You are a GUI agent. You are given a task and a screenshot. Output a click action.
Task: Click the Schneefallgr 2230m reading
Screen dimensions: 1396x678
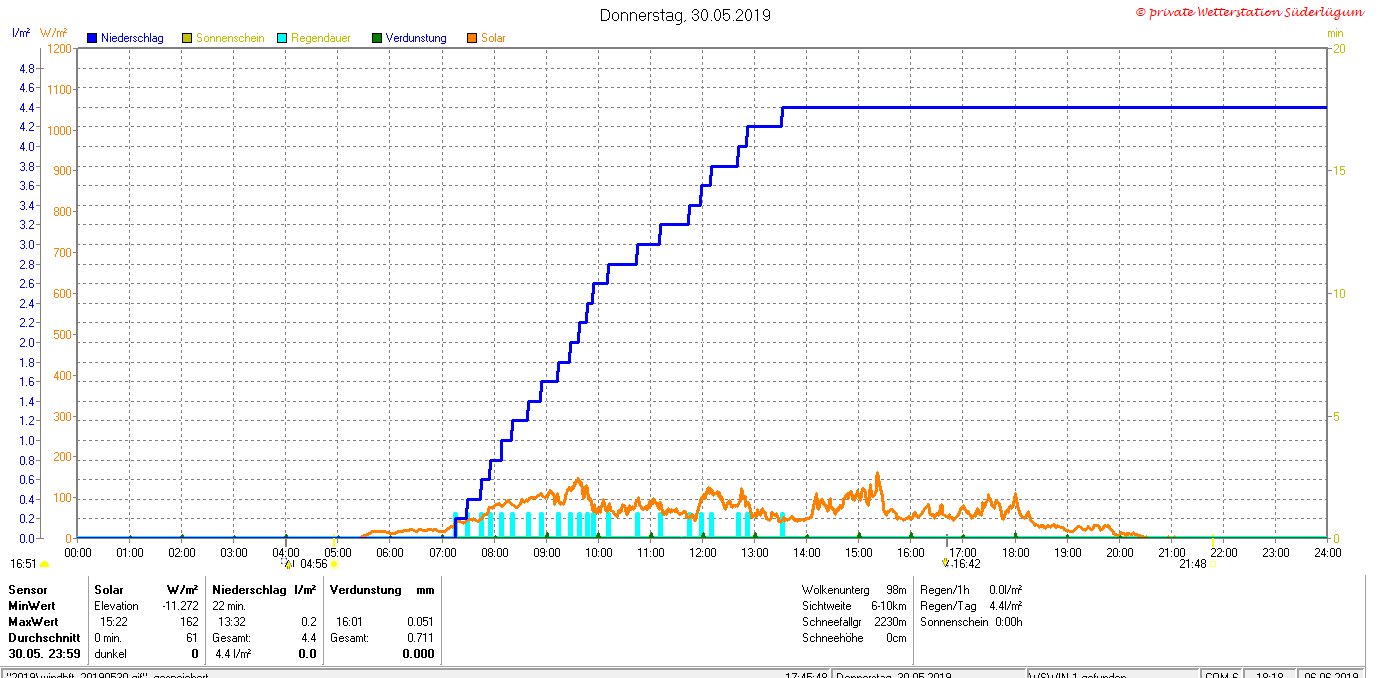pos(854,622)
